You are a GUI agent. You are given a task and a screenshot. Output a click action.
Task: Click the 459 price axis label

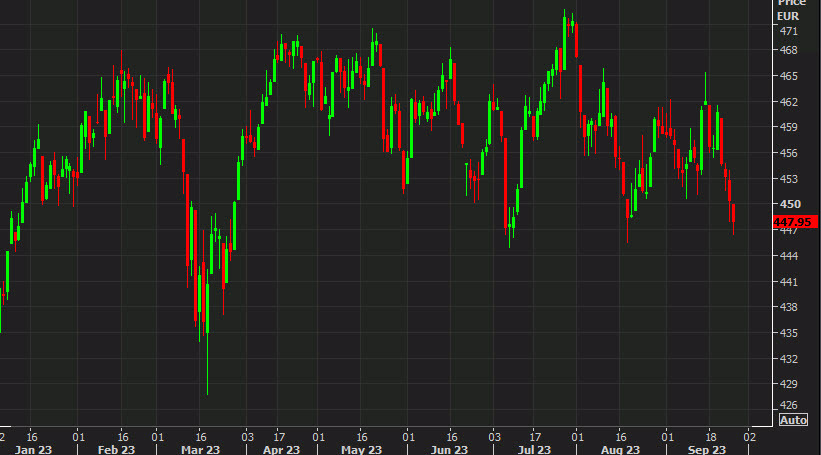tap(789, 127)
